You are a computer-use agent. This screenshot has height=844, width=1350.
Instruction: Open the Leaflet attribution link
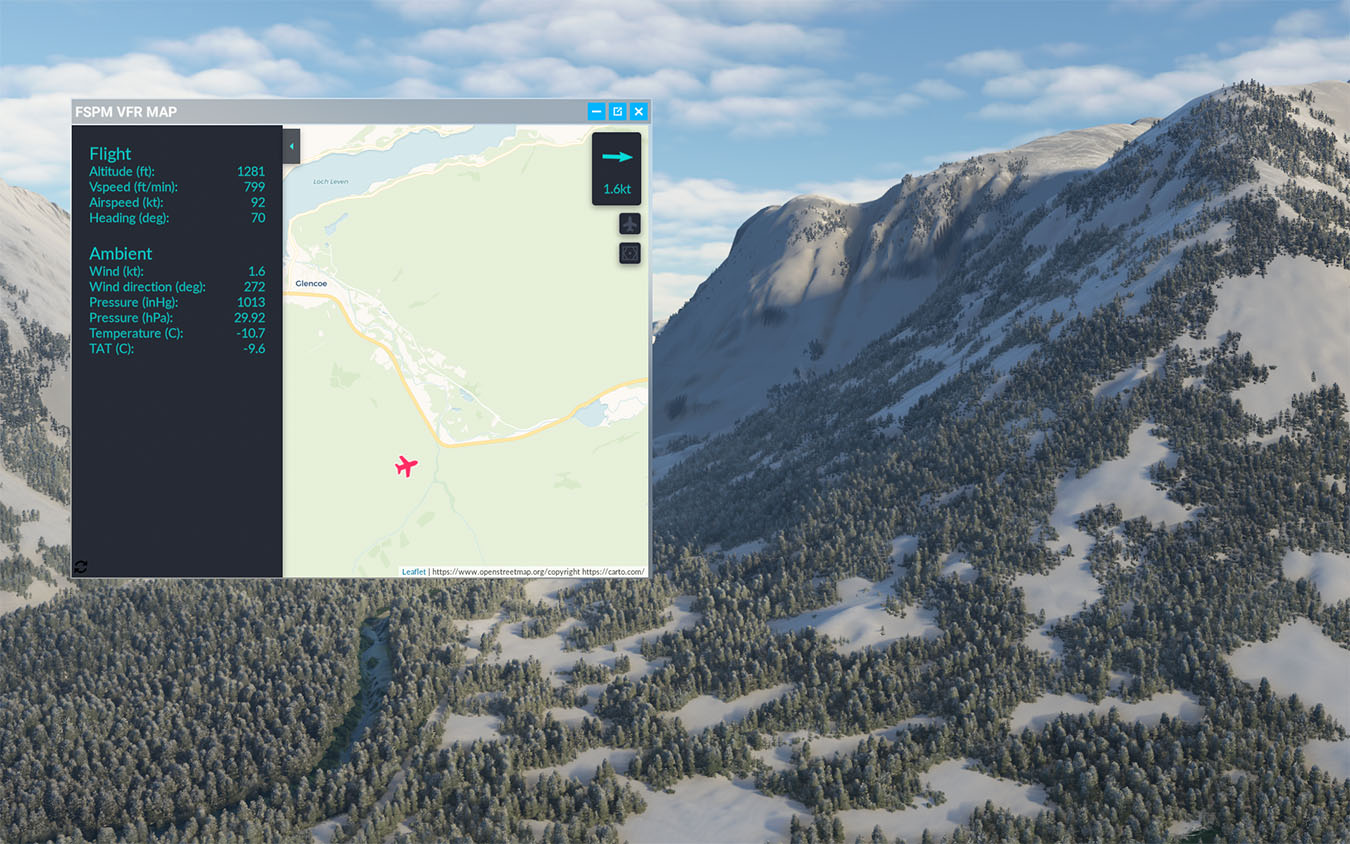(414, 572)
